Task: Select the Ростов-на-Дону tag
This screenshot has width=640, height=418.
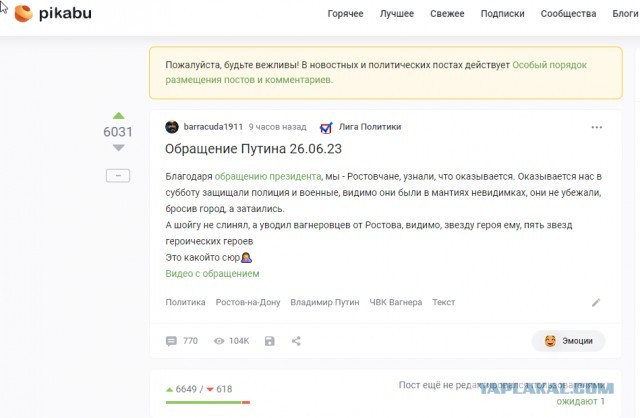Action: [x=248, y=302]
